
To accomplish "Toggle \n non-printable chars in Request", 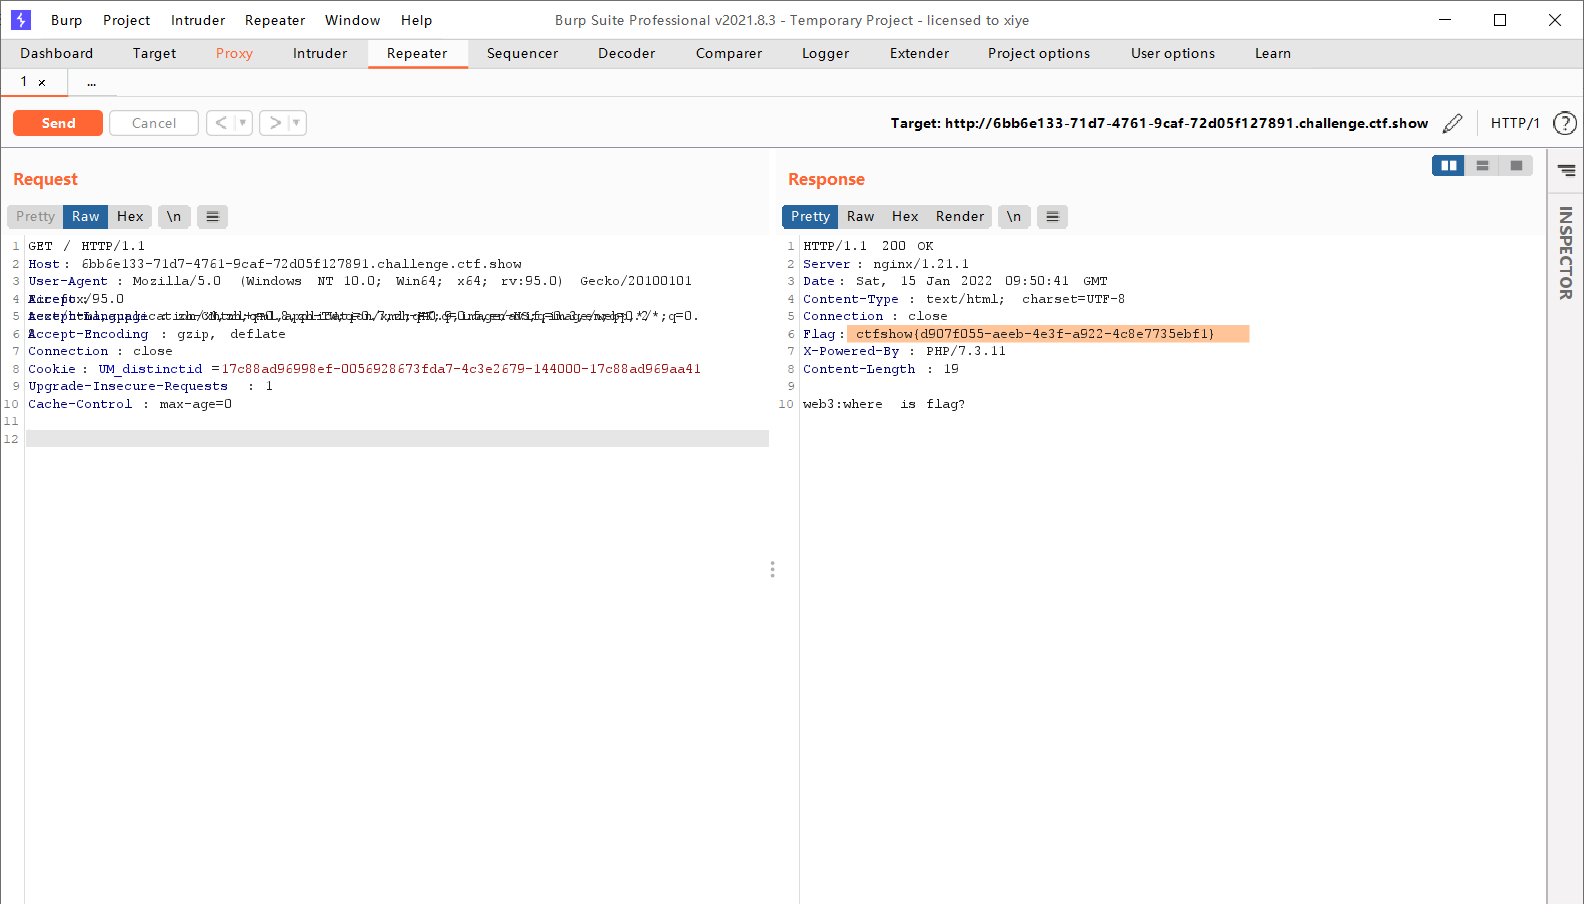I will (x=174, y=216).
